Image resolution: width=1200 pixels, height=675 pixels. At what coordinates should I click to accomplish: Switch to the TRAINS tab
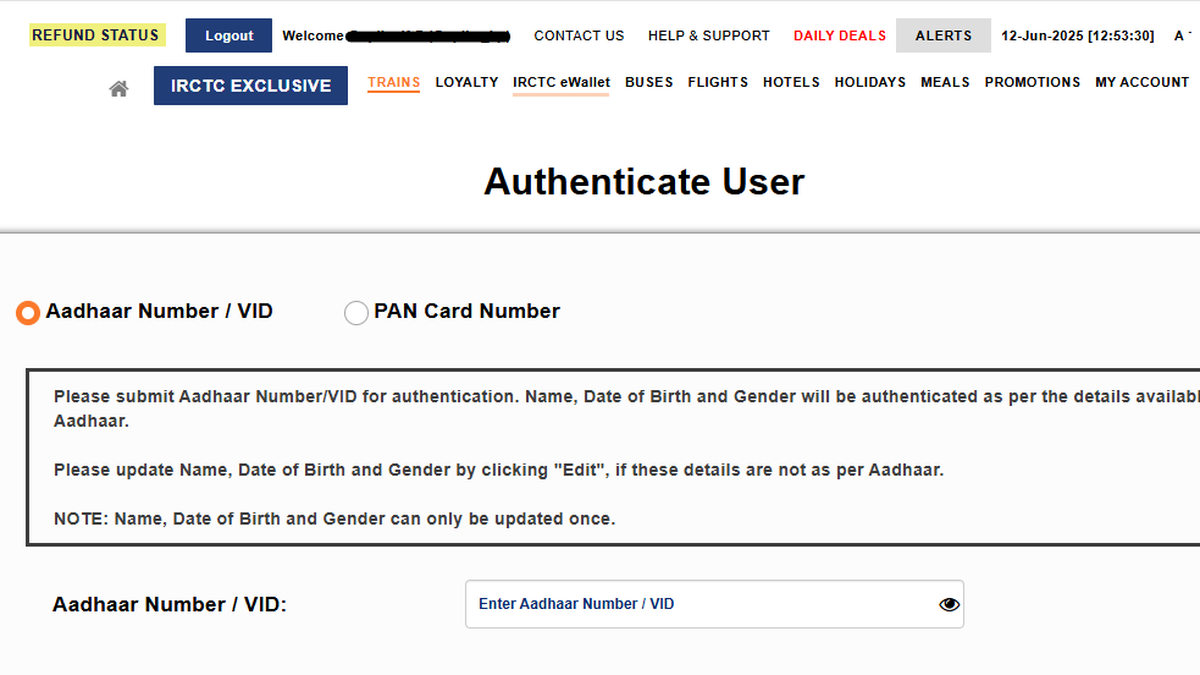393,82
